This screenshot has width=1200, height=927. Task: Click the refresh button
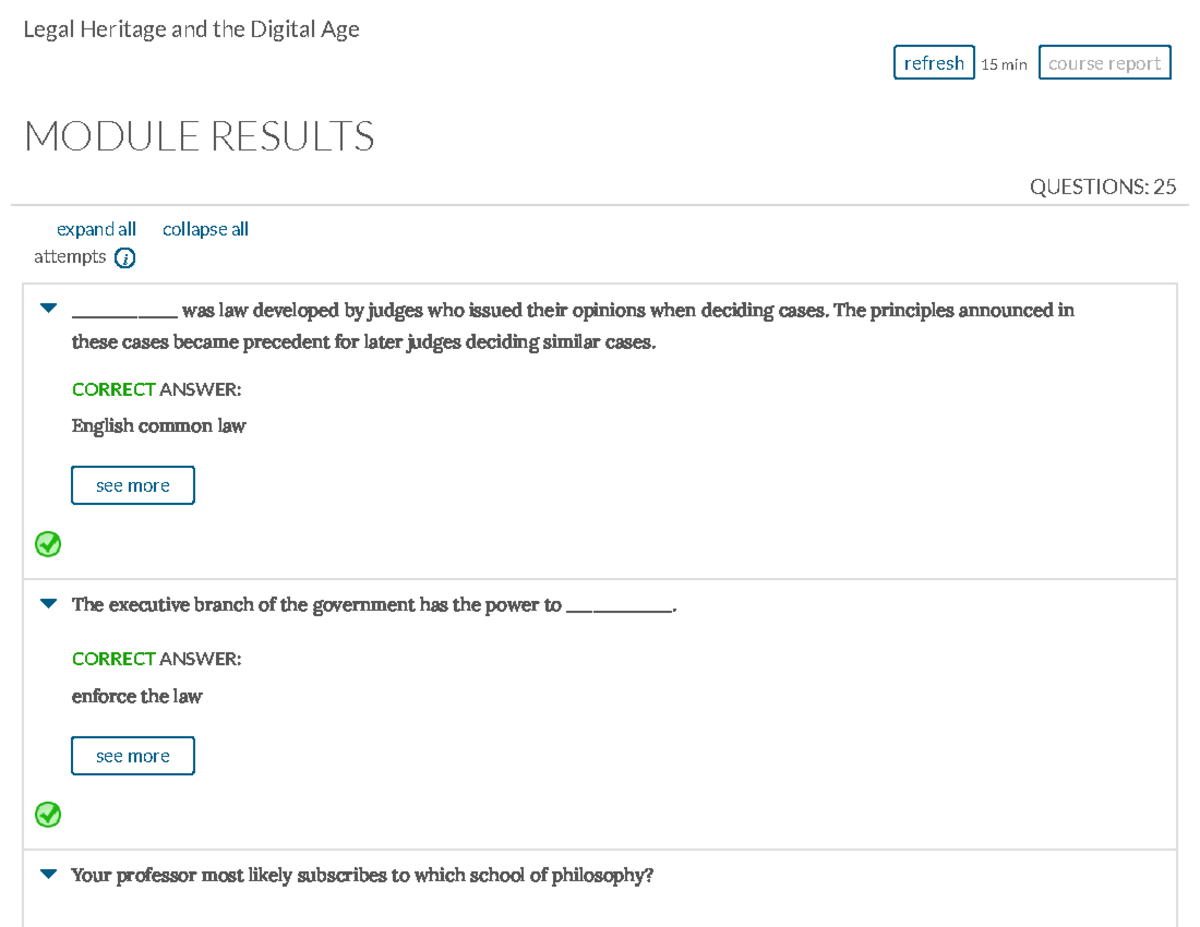(x=933, y=62)
